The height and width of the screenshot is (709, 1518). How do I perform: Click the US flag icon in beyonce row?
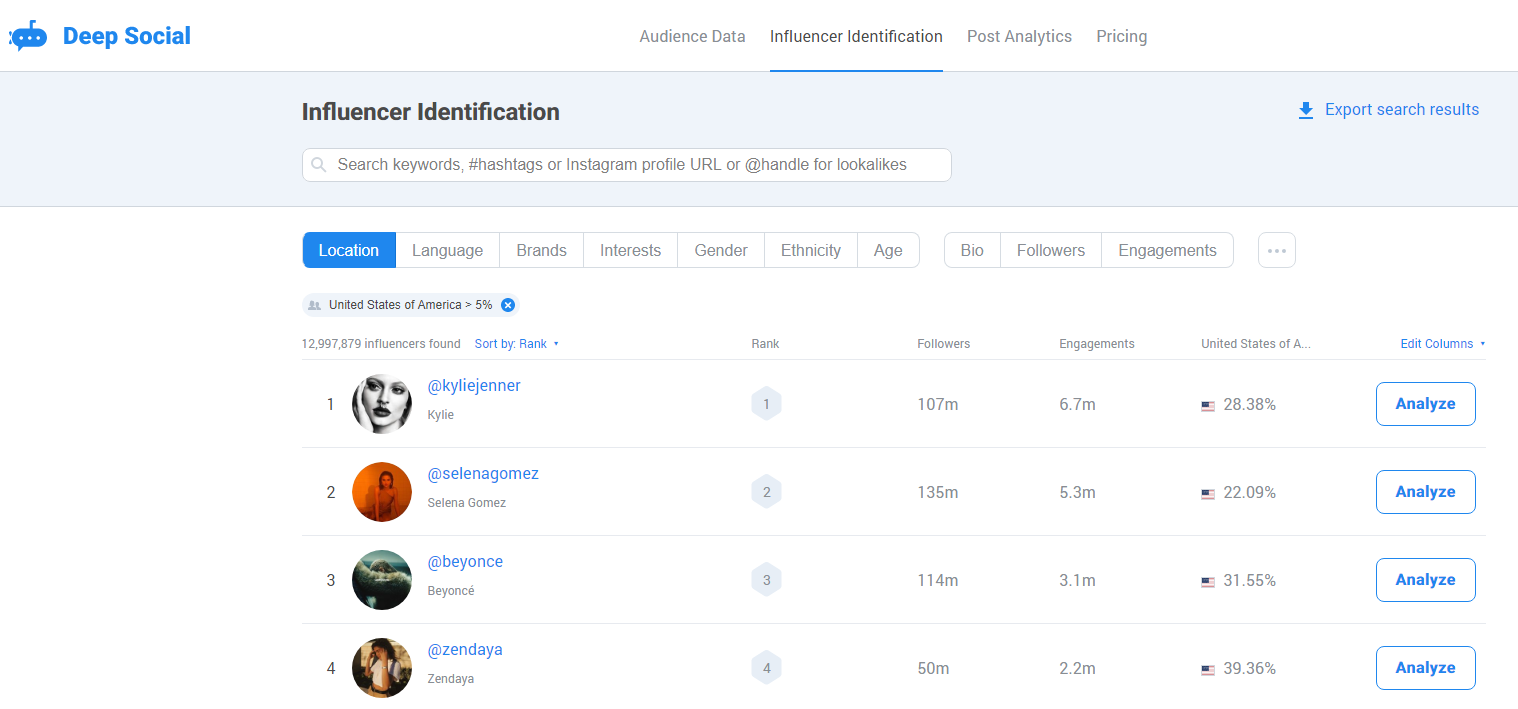(x=1208, y=582)
